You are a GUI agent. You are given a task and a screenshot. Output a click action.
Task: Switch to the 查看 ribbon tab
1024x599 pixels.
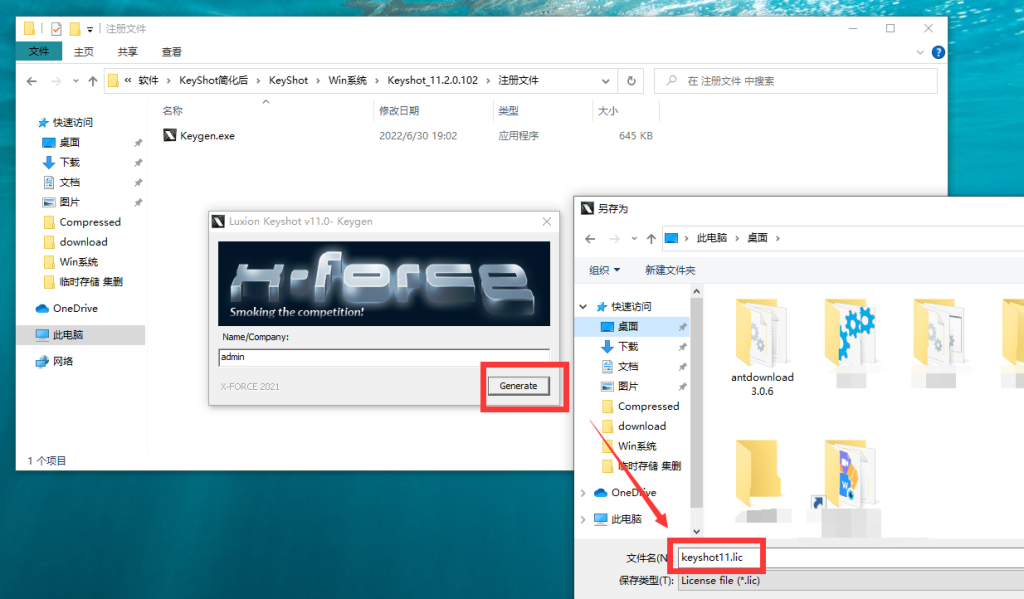coord(172,52)
